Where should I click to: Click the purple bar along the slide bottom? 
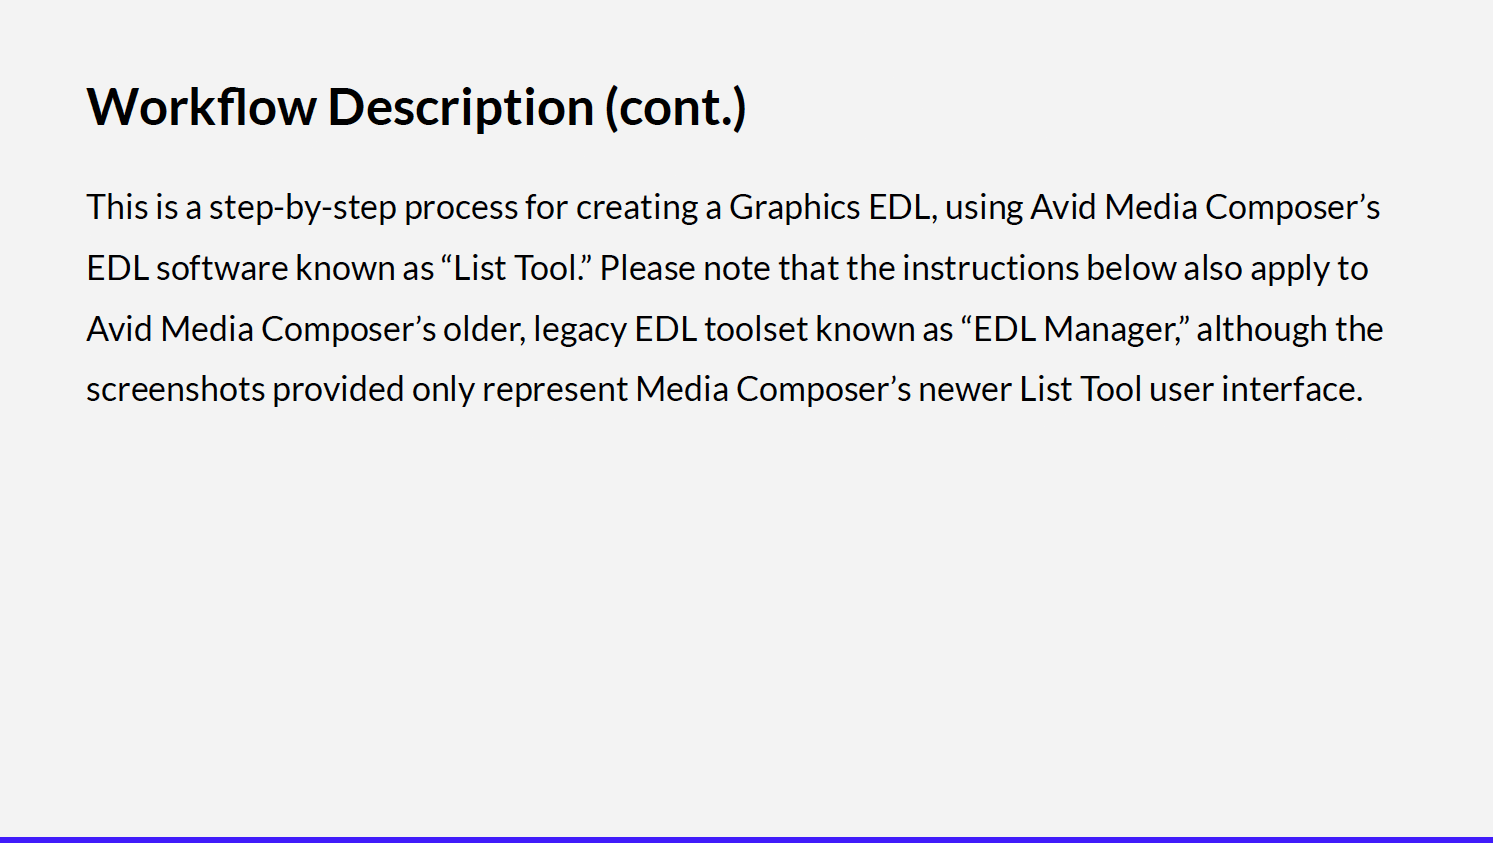coord(746,839)
